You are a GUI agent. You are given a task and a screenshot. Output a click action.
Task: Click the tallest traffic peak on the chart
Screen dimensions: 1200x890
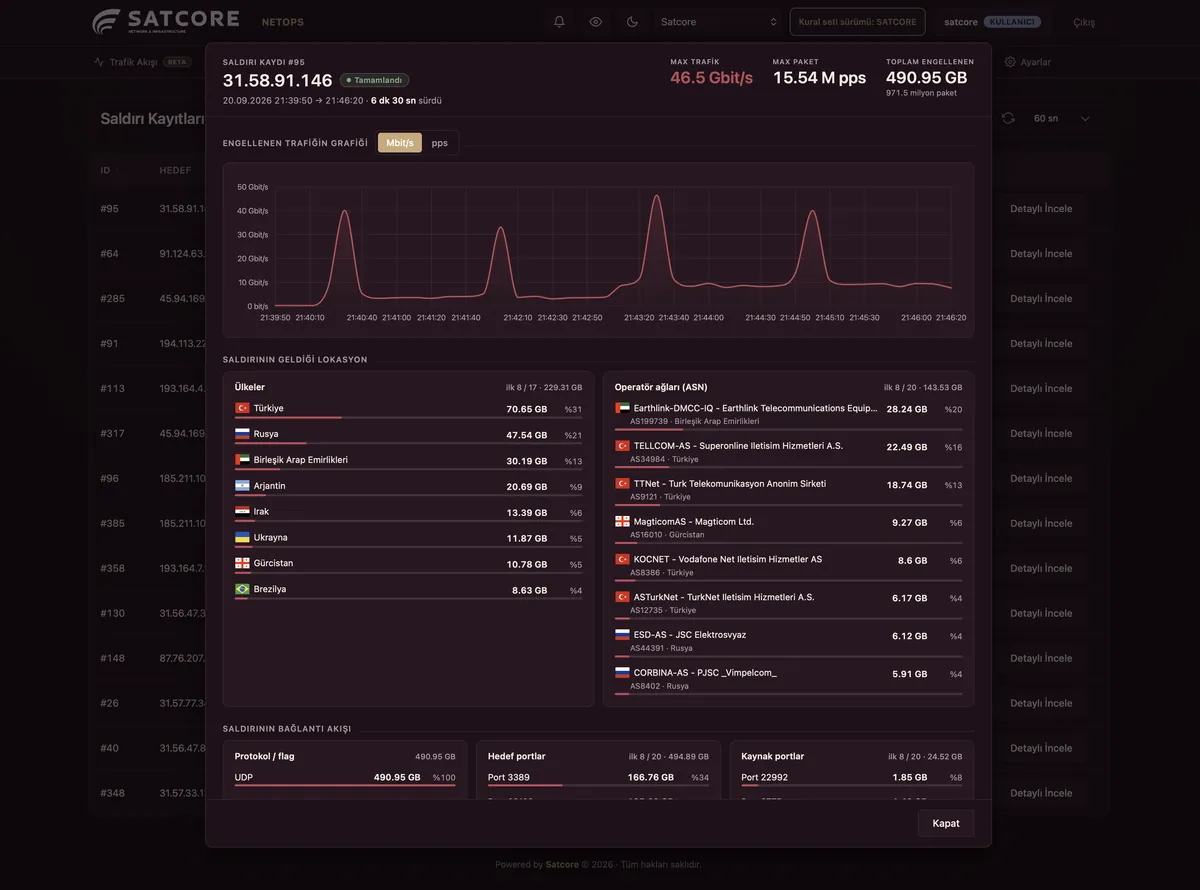(x=657, y=197)
